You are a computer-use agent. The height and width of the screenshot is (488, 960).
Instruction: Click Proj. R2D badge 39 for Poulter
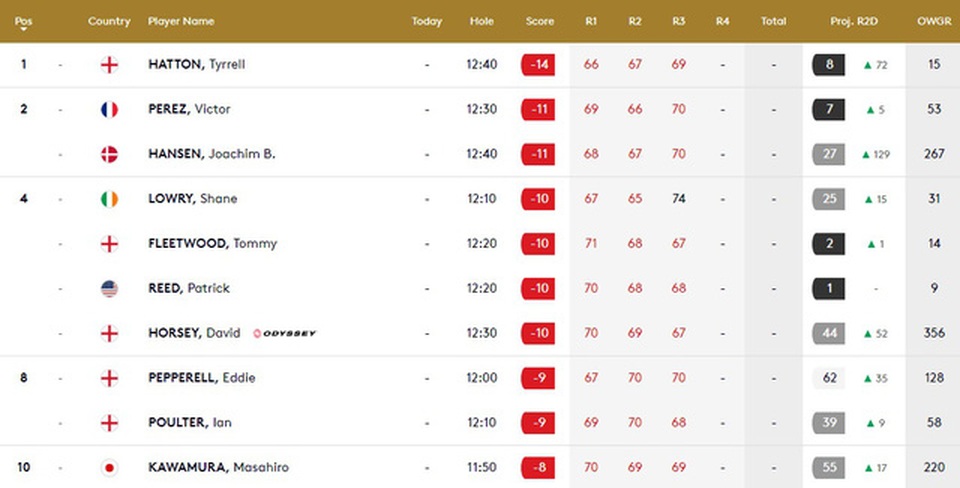click(x=828, y=423)
